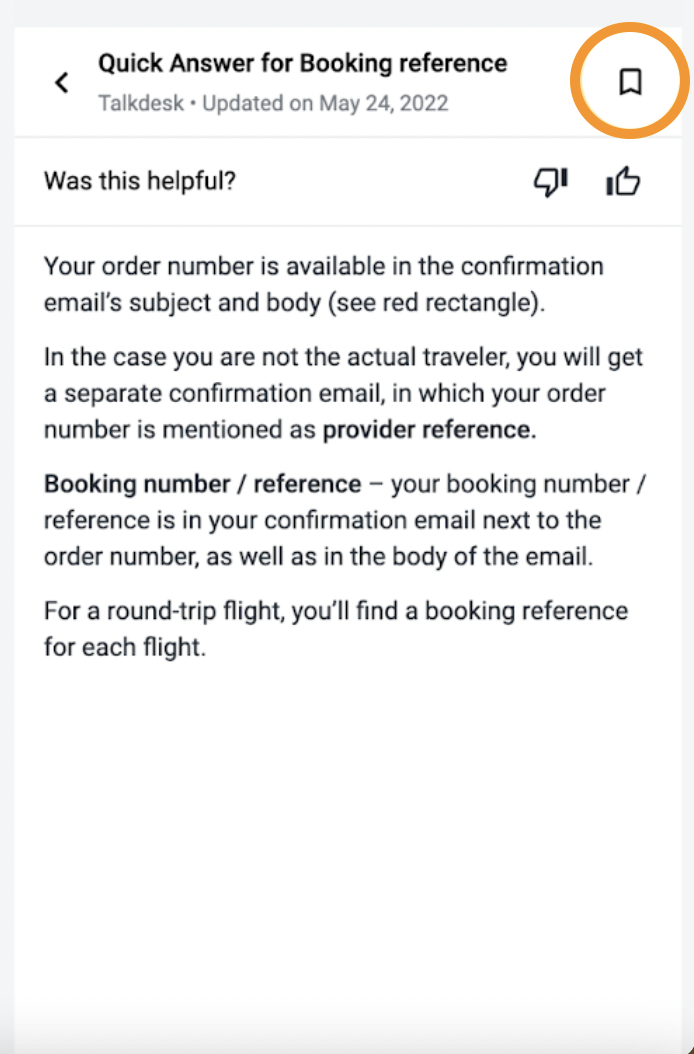Click the For a round-trip flight paragraph
Screen dimensions: 694x1054
pos(336,629)
